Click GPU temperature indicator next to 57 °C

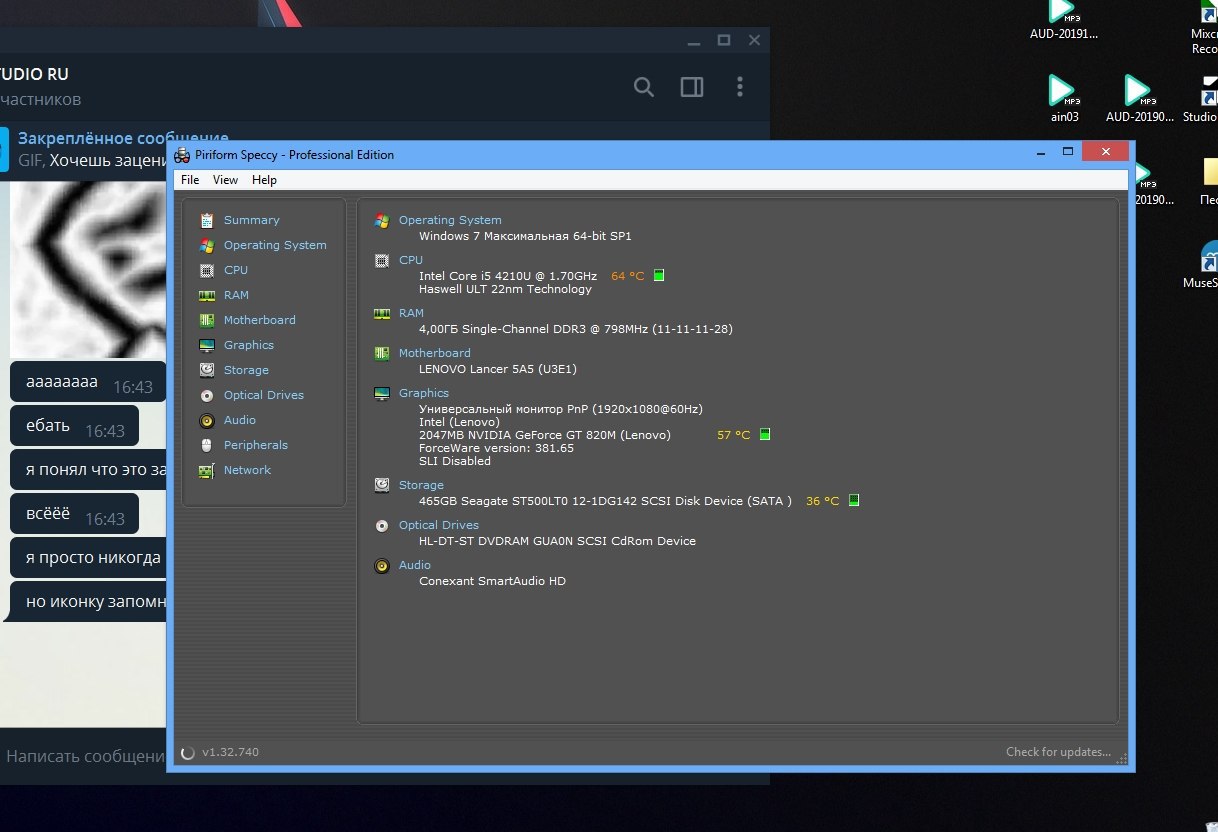(x=765, y=435)
